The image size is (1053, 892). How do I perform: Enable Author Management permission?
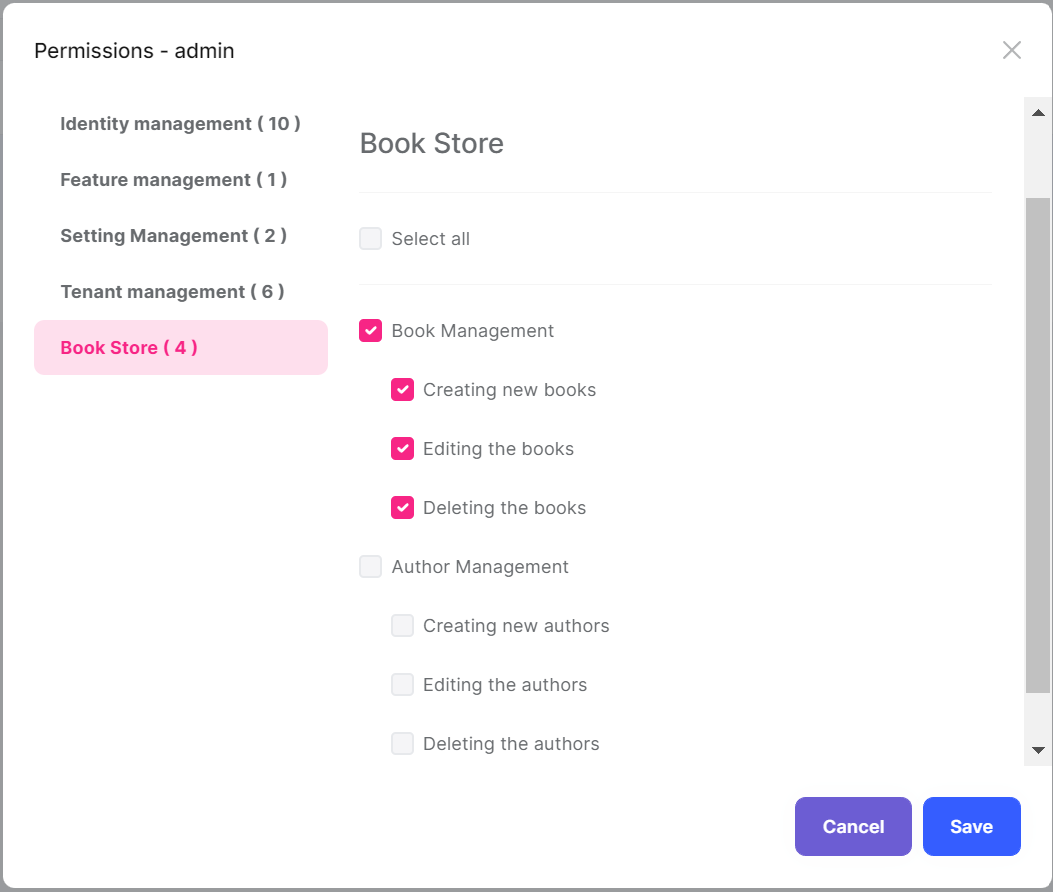point(370,566)
